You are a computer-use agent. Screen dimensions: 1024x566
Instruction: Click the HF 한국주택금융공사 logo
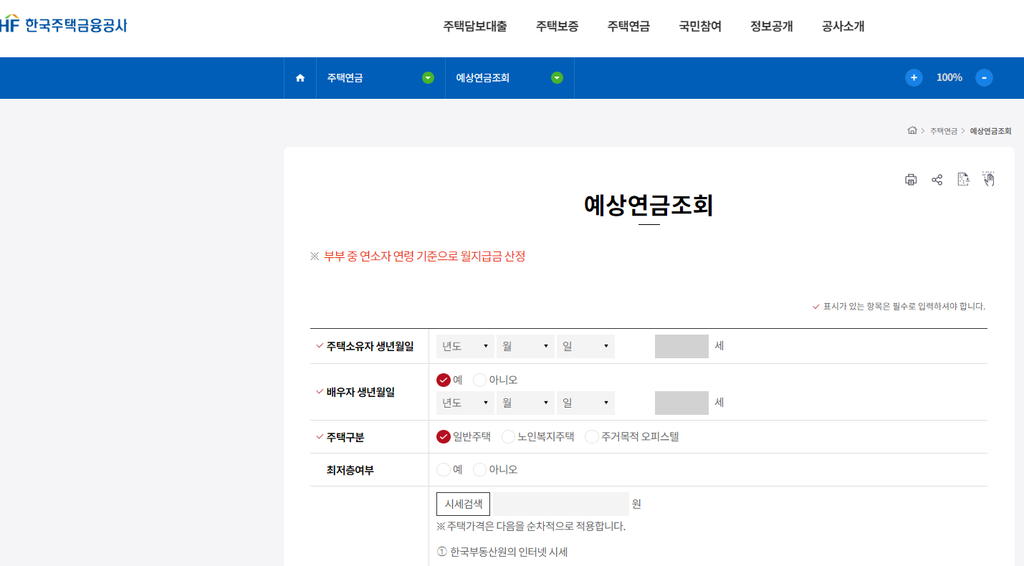63,25
